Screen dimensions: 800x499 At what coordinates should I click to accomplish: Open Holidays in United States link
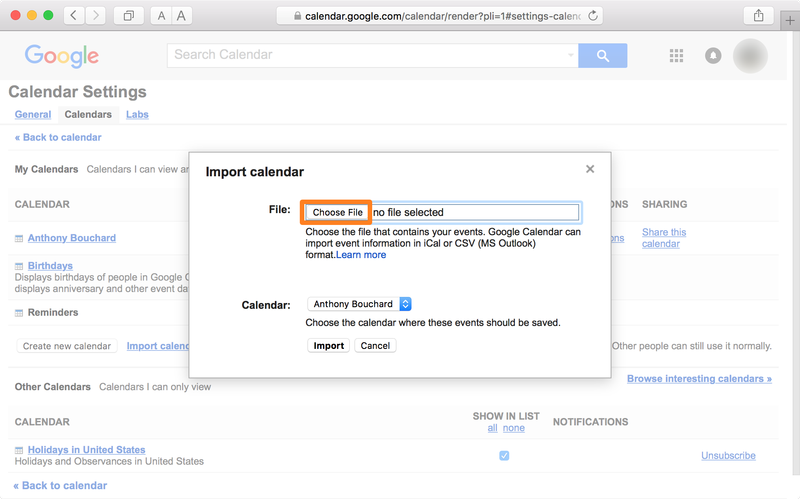click(86, 450)
